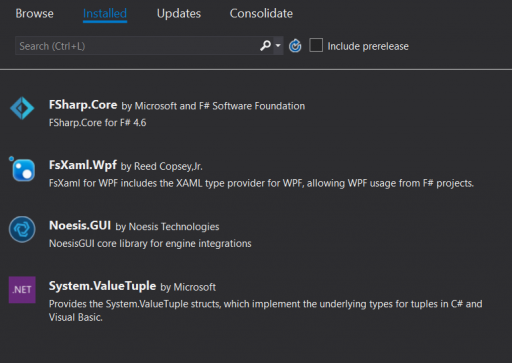Select the Noesis.GUI package title
The image size is (512, 363).
pos(80,226)
